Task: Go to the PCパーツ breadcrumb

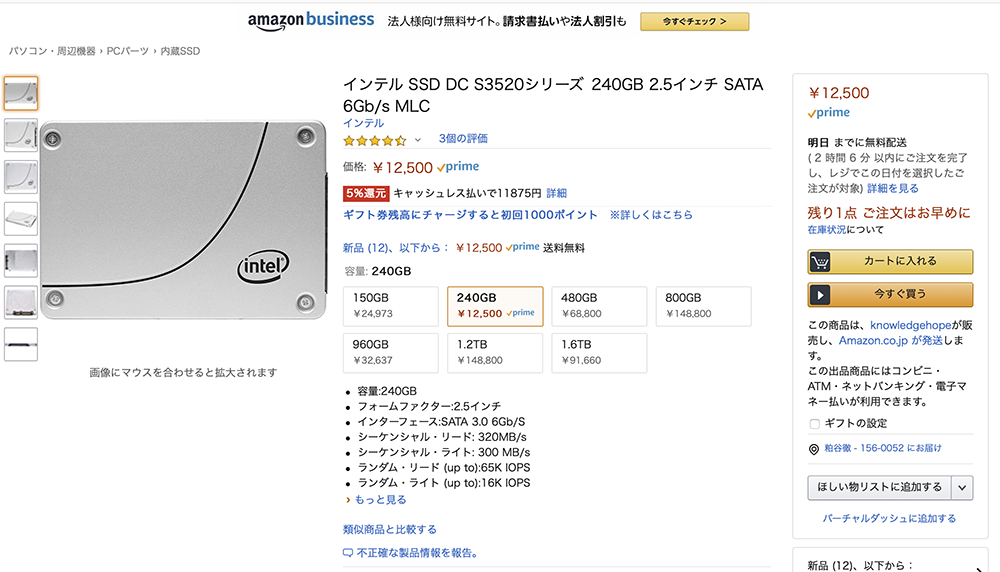Action: click(x=128, y=51)
